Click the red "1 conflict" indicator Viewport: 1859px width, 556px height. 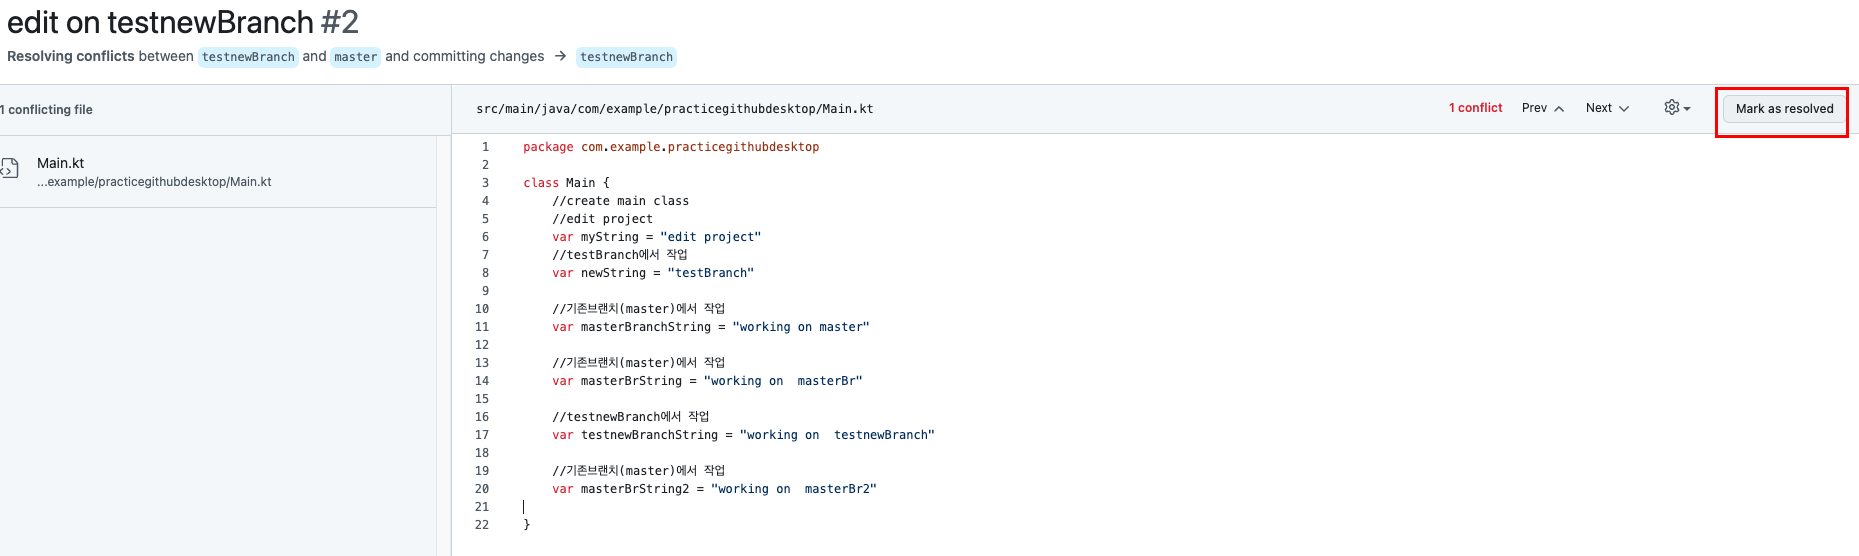coord(1475,108)
